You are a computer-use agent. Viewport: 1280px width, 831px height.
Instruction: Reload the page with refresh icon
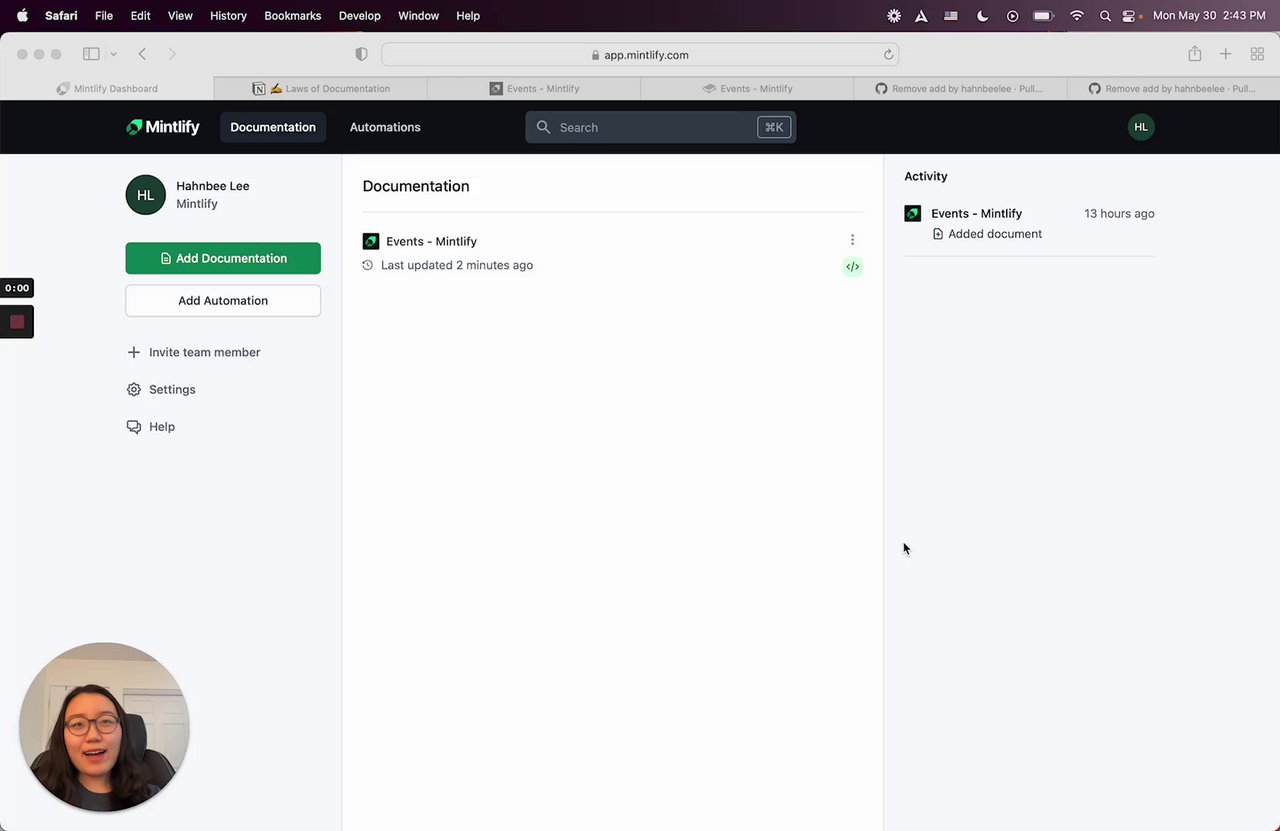pos(888,55)
